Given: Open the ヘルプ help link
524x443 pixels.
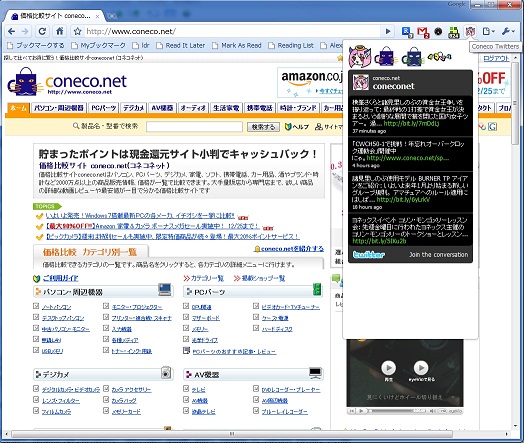Looking at the screenshot, I should (x=296, y=127).
